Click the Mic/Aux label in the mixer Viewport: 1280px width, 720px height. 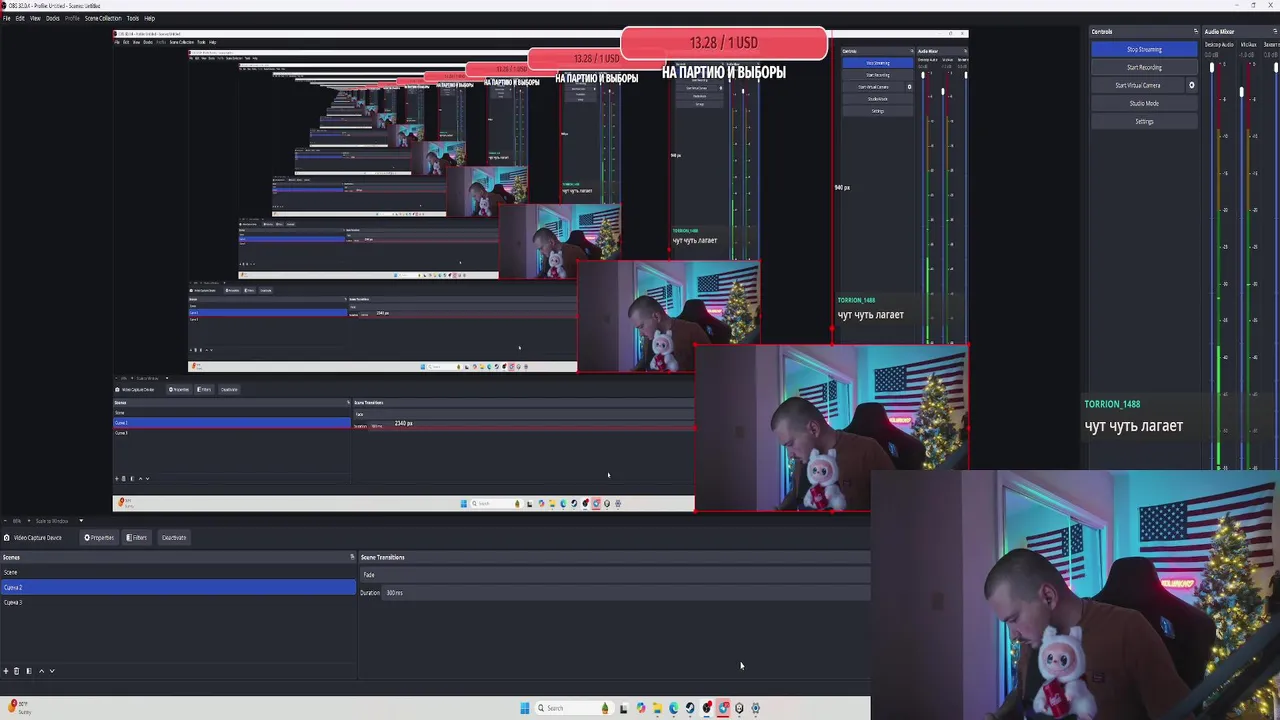(x=1248, y=44)
